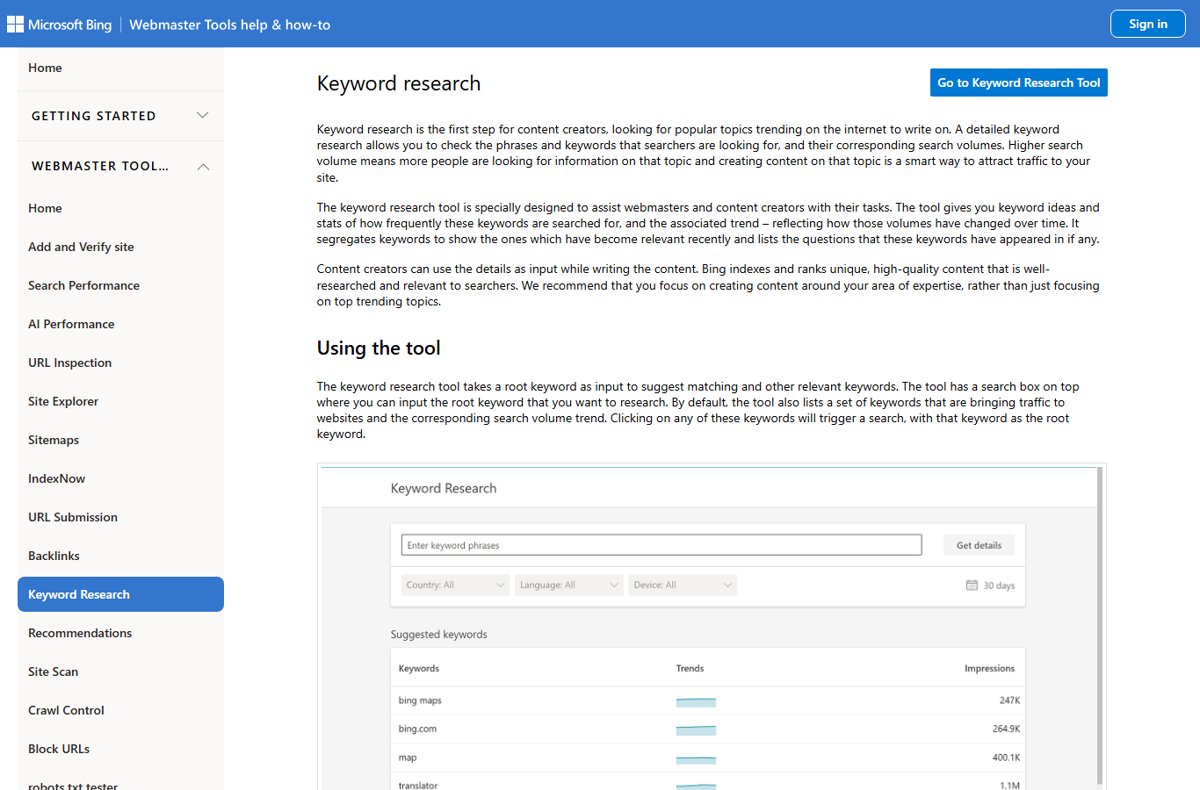Image resolution: width=1200 pixels, height=790 pixels.
Task: Open Sitemaps help page
Action: coord(53,440)
